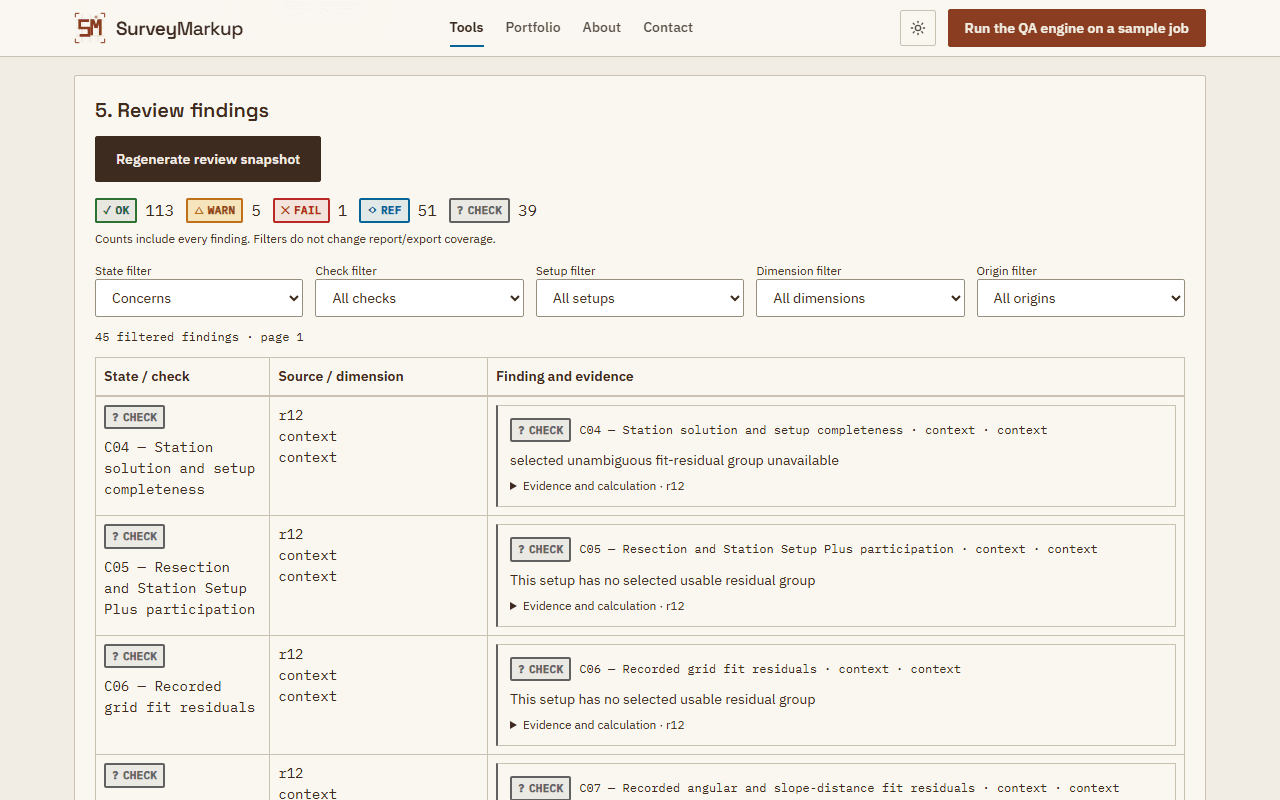1280x800 pixels.
Task: Click the OK count badge in the summary
Action: click(116, 210)
